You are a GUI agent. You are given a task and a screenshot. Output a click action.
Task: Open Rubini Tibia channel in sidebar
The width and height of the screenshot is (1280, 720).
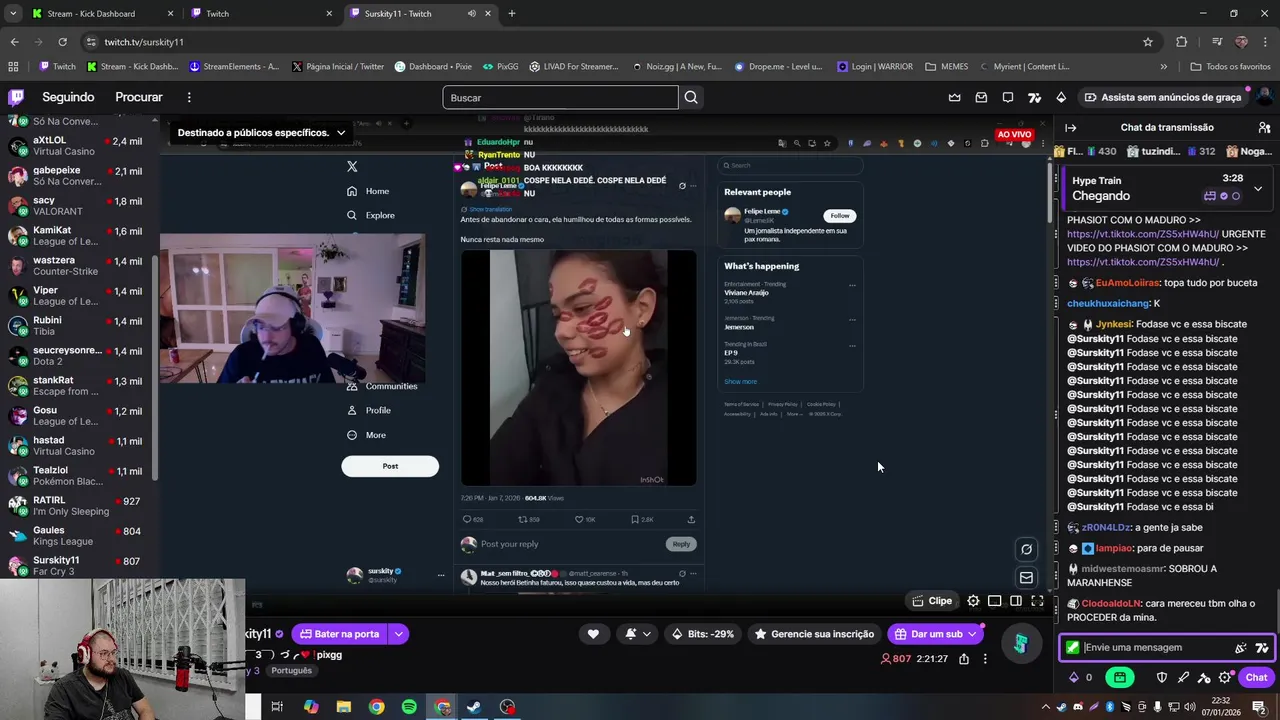78,326
